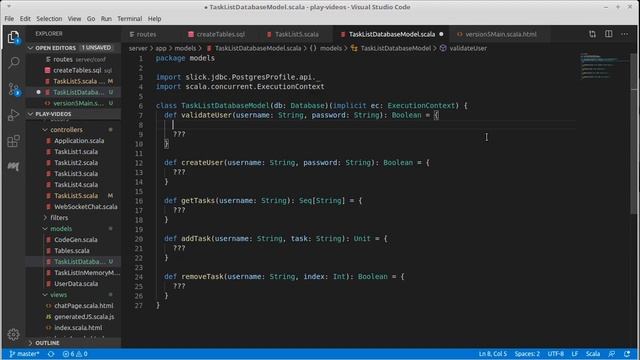Open the Selection menu
The width and height of the screenshot is (640, 360).
(49, 19)
